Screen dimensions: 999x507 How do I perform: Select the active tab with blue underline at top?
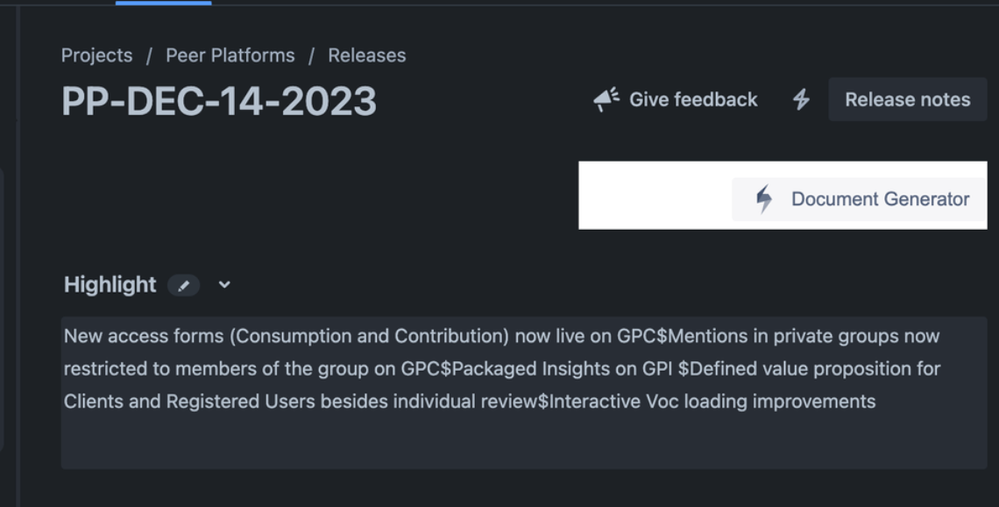pos(163,3)
